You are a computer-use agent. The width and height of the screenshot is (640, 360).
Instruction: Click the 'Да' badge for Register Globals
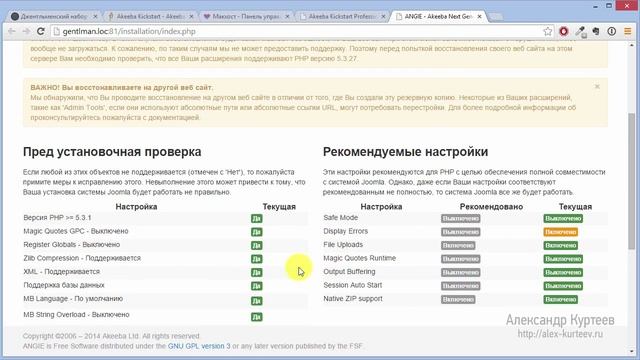(257, 245)
